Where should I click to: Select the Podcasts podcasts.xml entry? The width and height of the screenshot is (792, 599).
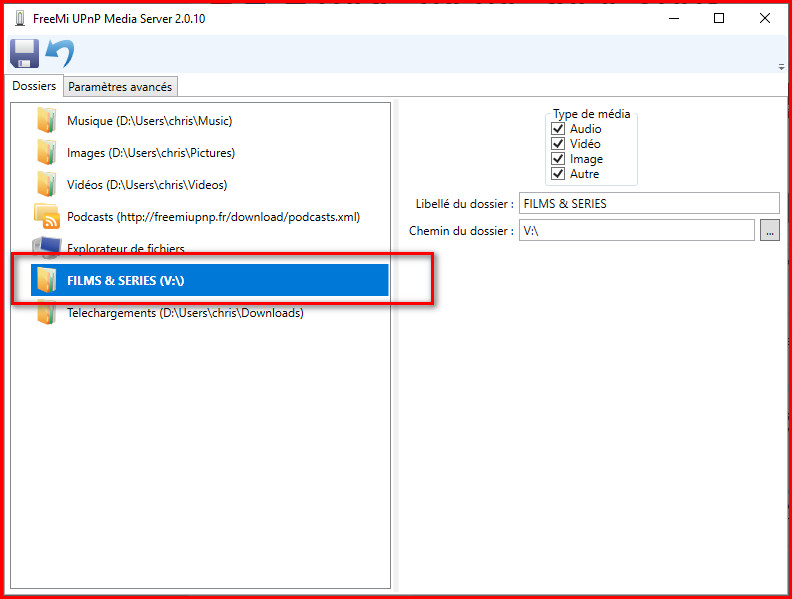pyautogui.click(x=214, y=217)
